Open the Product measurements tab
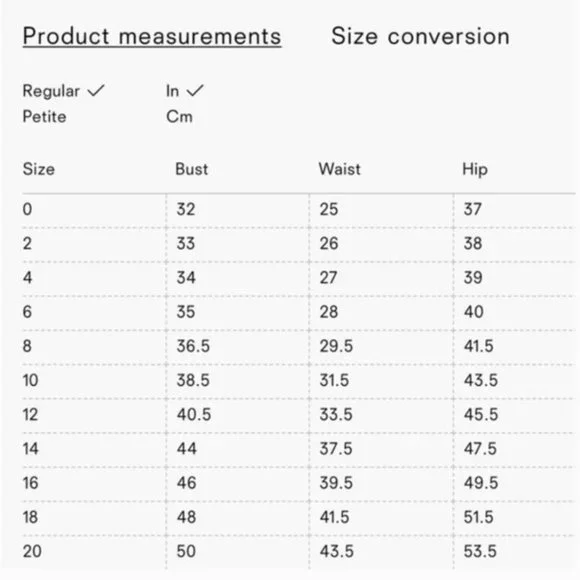 pos(152,37)
